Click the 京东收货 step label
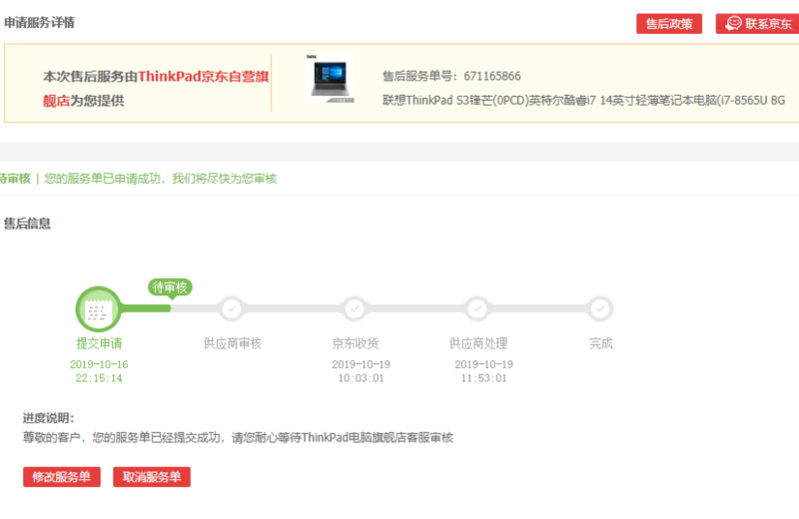This screenshot has width=799, height=519. (x=355, y=344)
